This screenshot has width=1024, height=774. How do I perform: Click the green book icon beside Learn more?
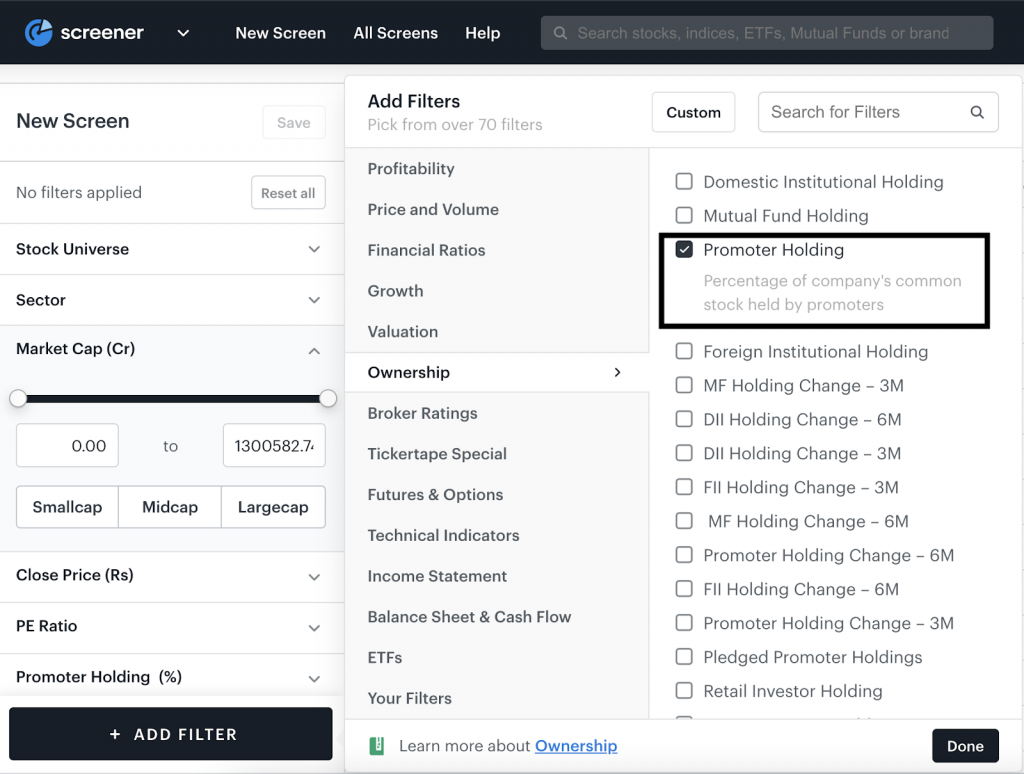(377, 746)
